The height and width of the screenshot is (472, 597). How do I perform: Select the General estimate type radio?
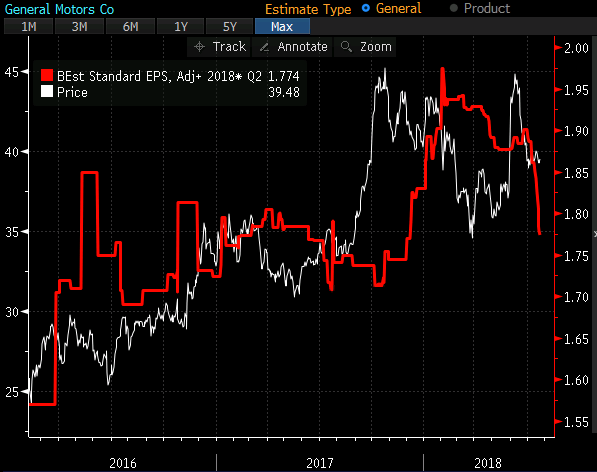click(366, 8)
